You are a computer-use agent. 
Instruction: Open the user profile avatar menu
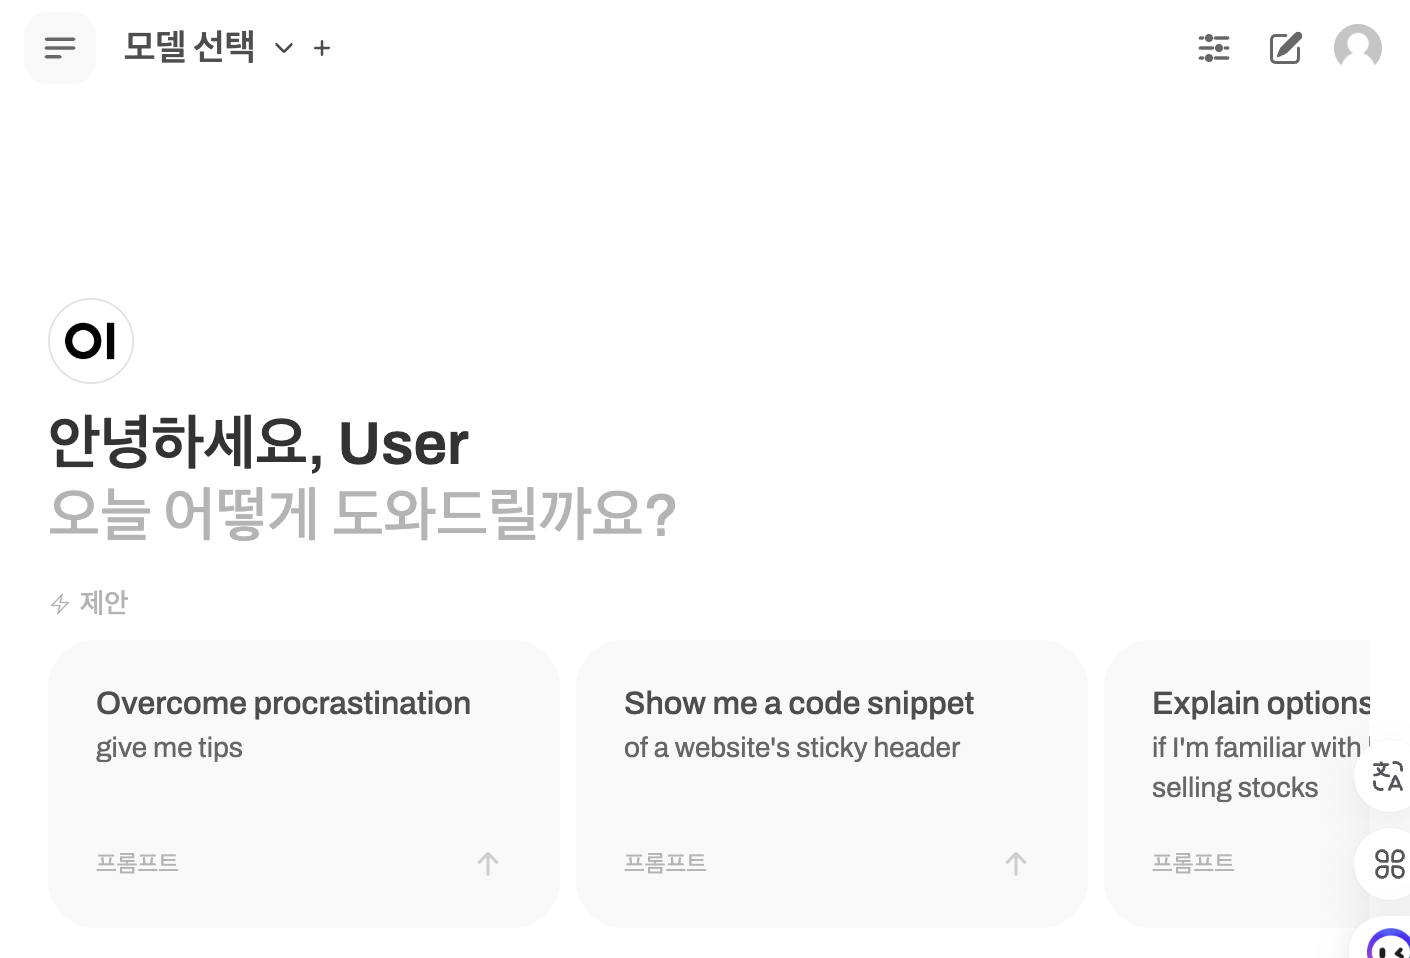pos(1358,48)
